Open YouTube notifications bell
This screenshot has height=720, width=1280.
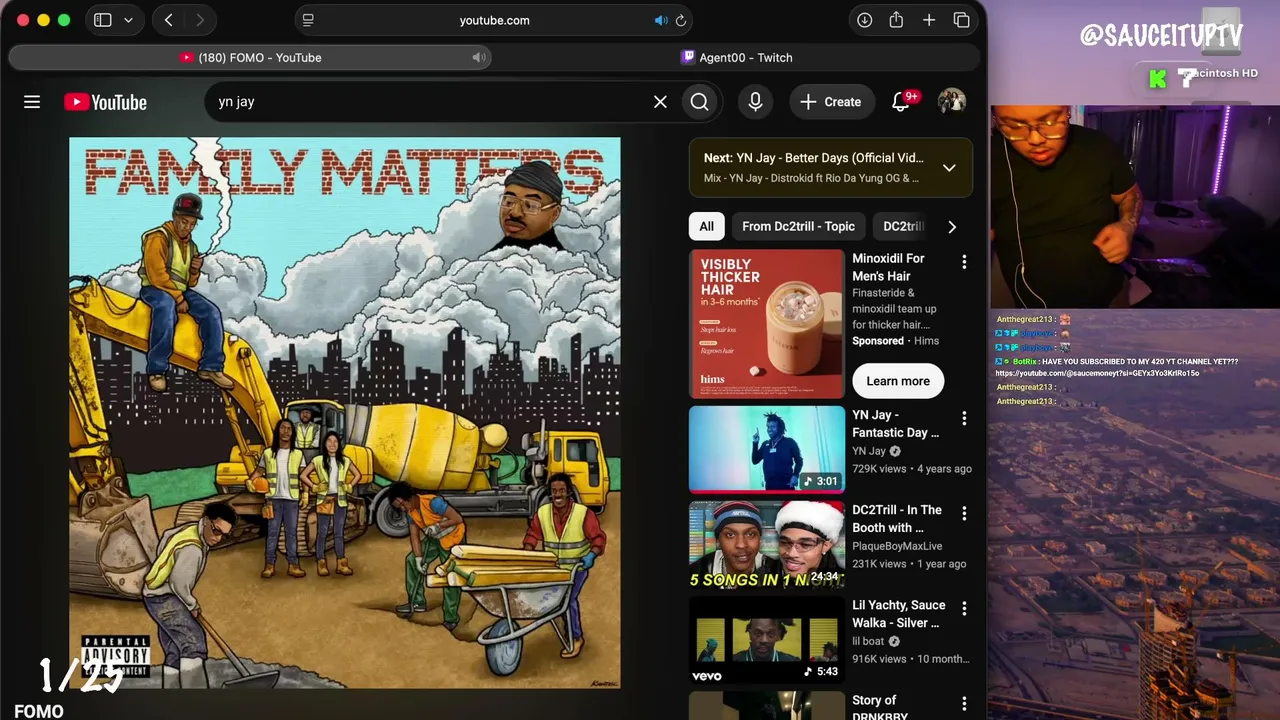(901, 102)
